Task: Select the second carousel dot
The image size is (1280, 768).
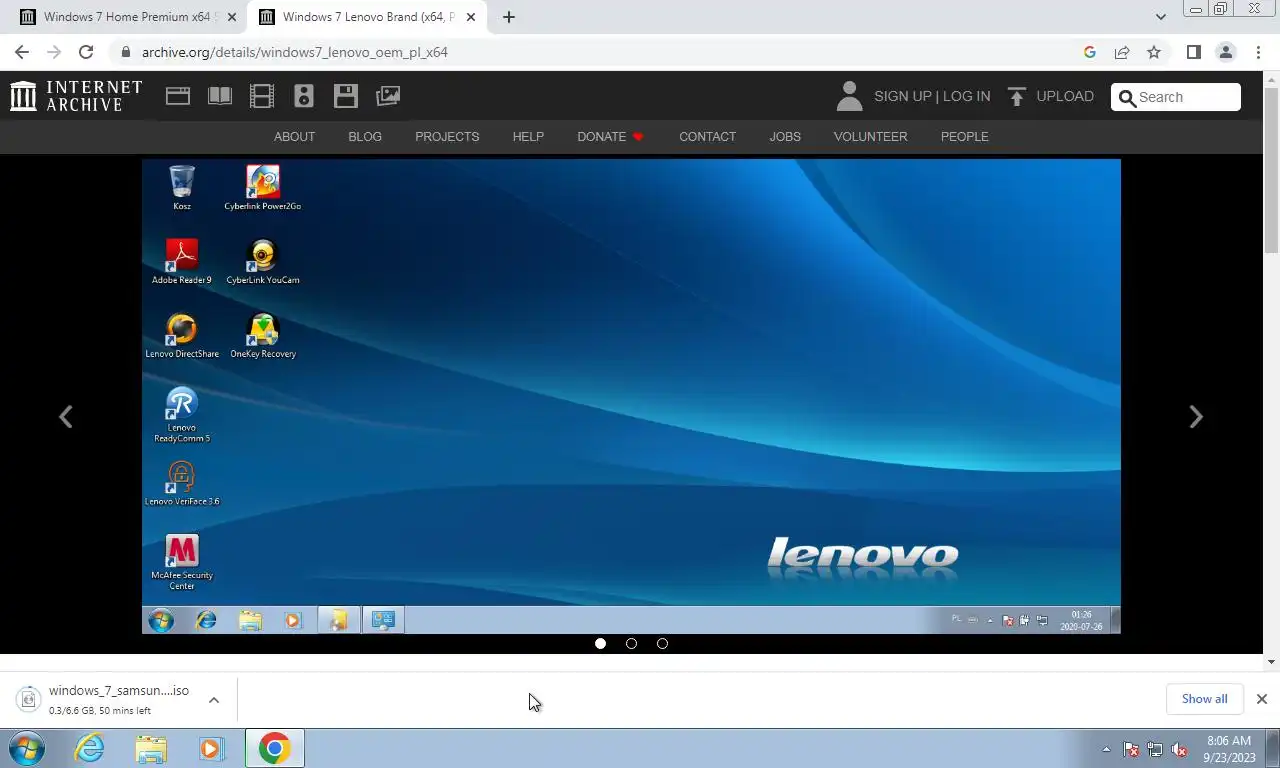Action: coord(631,643)
